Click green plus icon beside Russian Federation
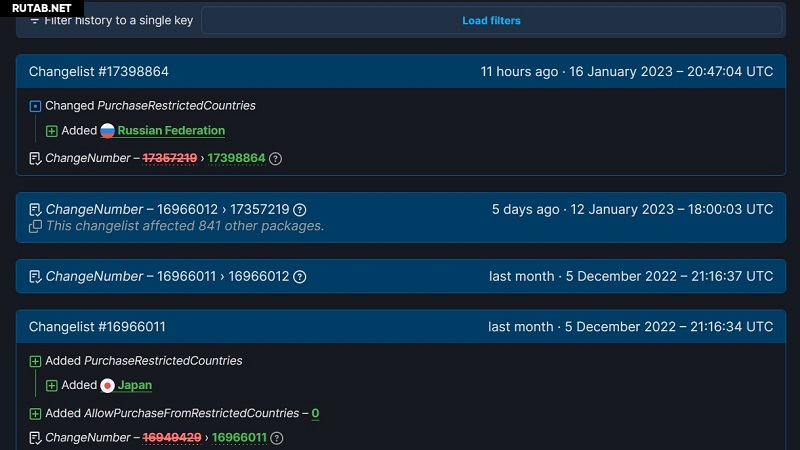Image resolution: width=800 pixels, height=450 pixels. [52, 131]
